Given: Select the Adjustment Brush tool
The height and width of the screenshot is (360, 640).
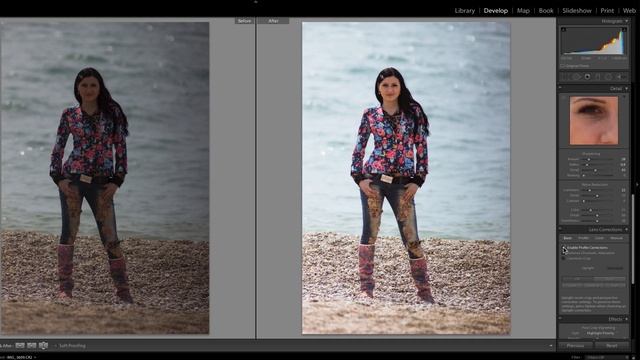Looking at the screenshot, I should tap(620, 76).
